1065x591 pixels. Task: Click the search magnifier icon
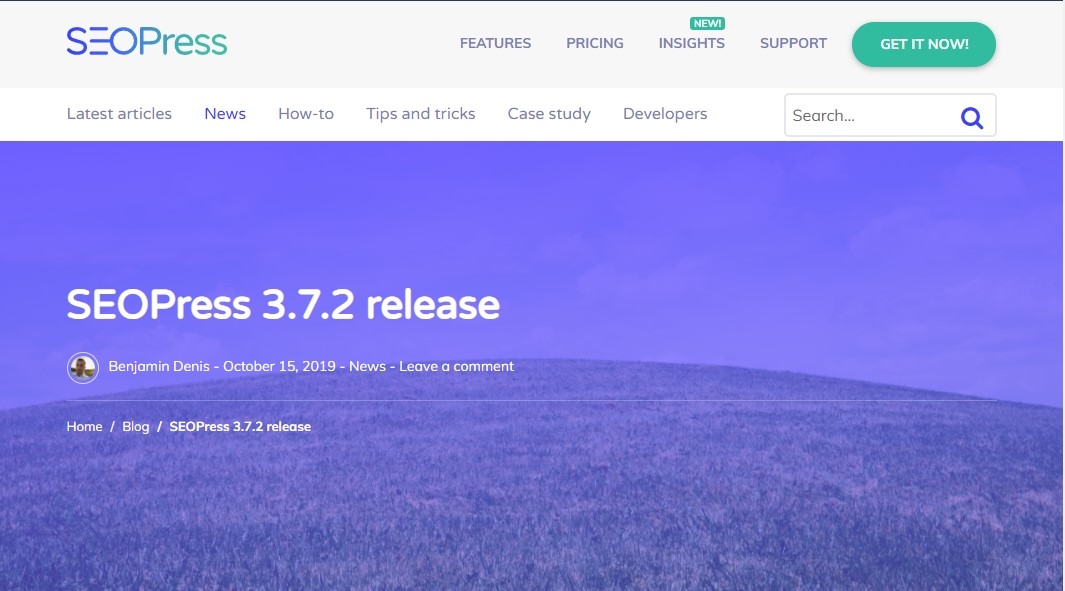click(x=972, y=117)
